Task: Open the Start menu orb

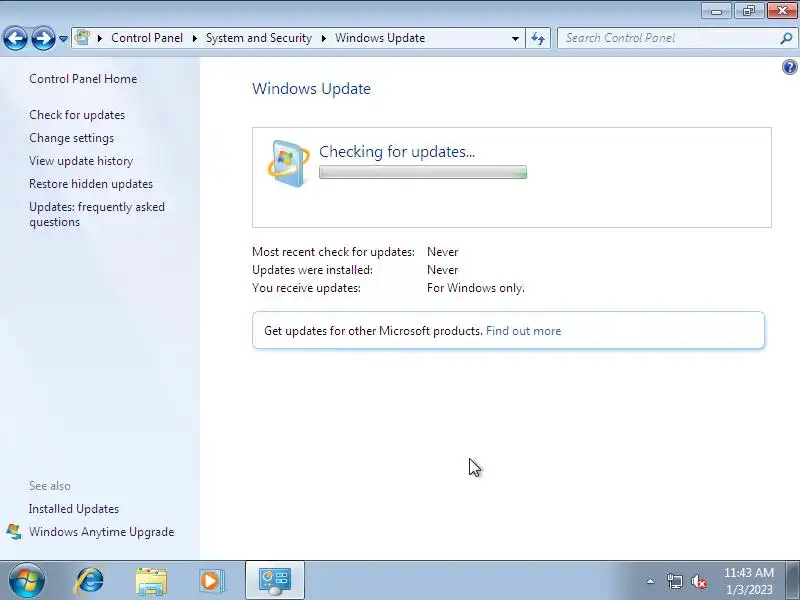Action: tap(27, 581)
